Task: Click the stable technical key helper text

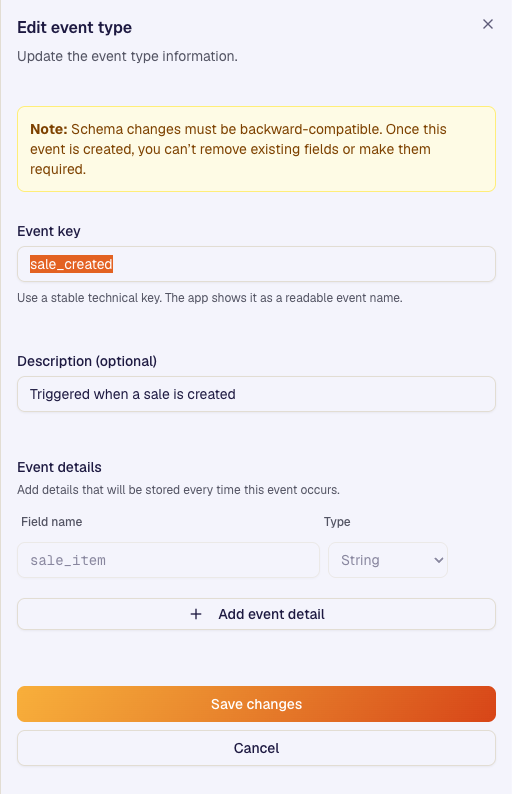Action: [x=210, y=298]
